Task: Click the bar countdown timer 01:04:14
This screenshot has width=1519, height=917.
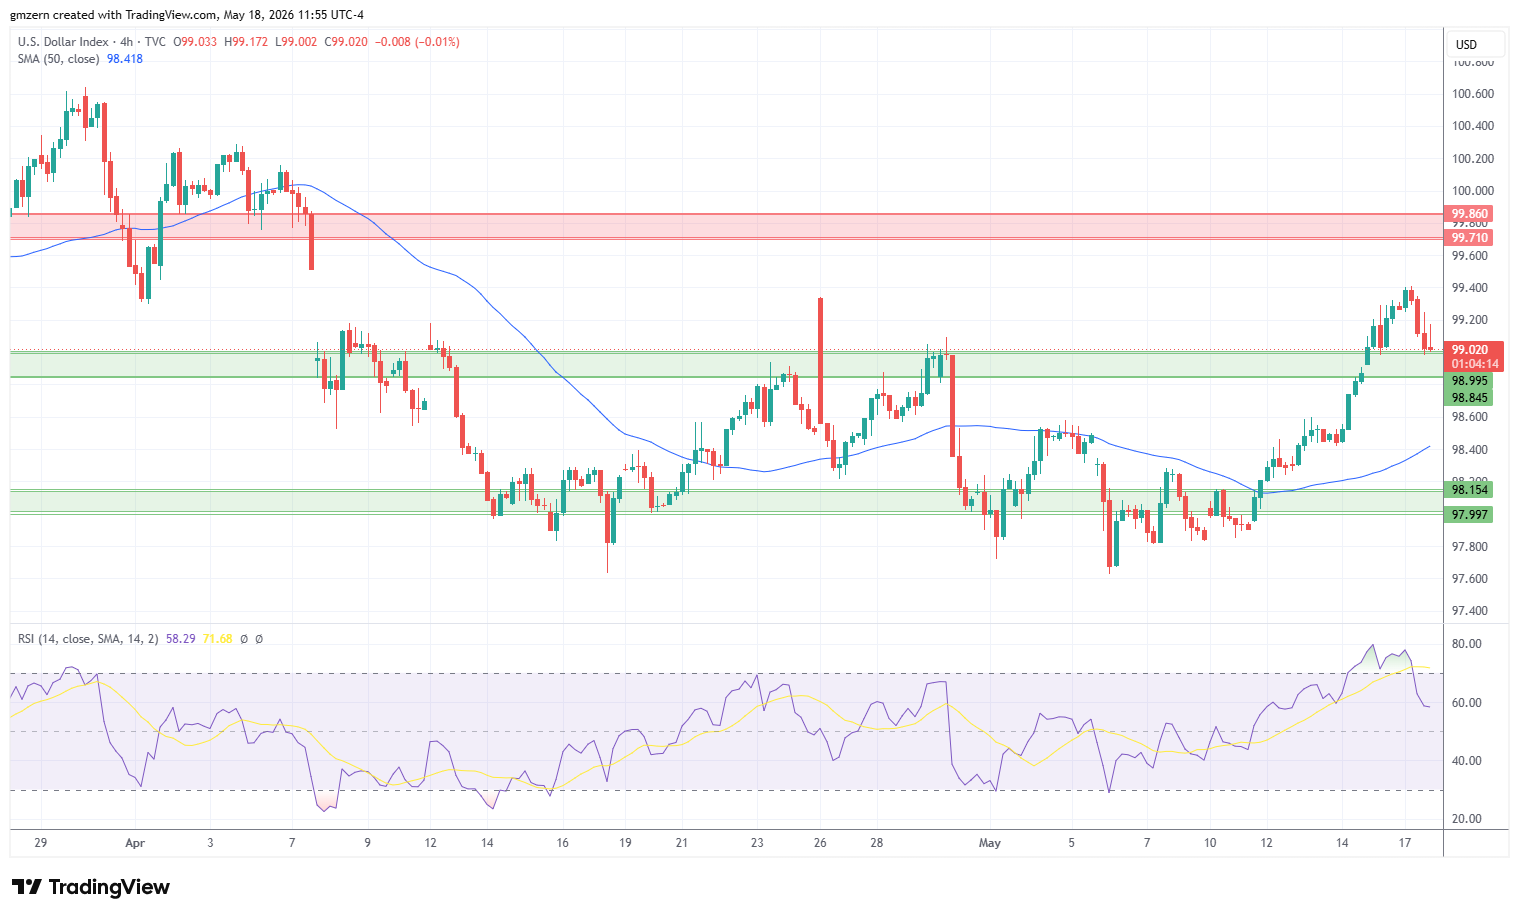Action: click(x=1475, y=364)
